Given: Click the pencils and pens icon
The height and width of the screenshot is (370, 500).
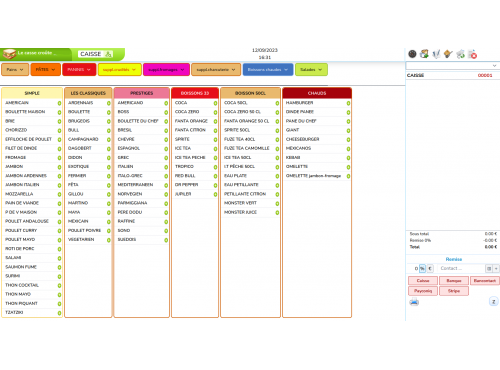Looking at the screenshot, I should point(436,54).
